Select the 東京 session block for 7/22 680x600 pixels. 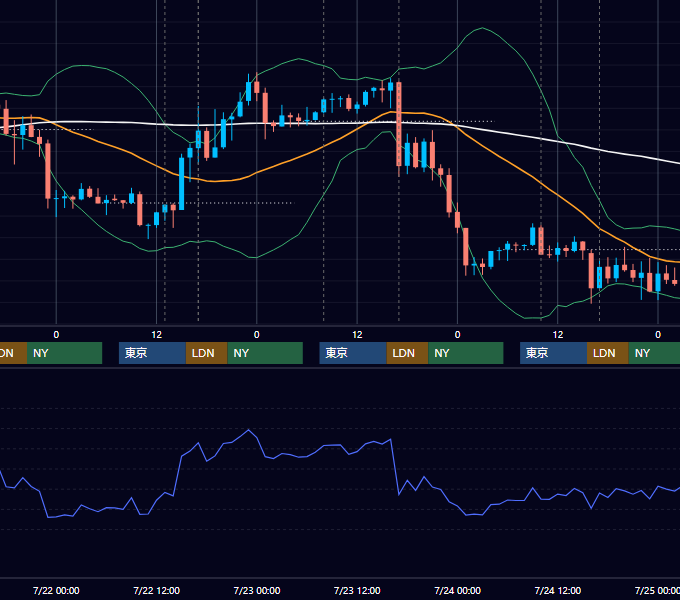pos(152,353)
